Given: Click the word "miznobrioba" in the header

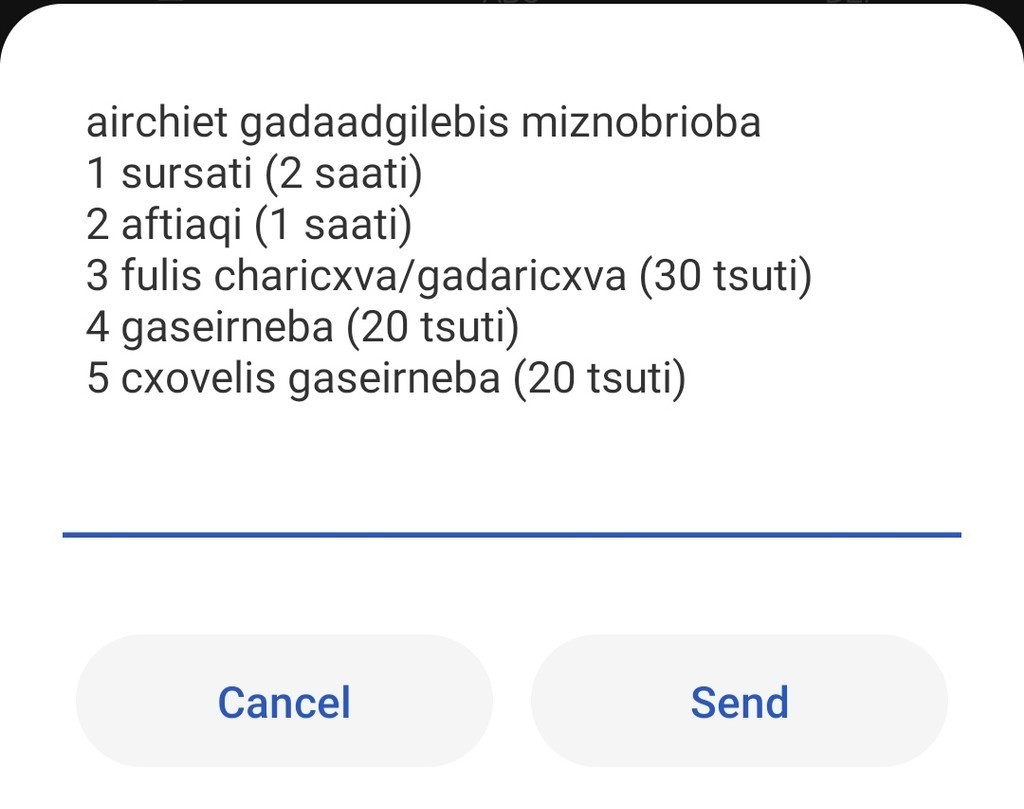Looking at the screenshot, I should (641, 123).
